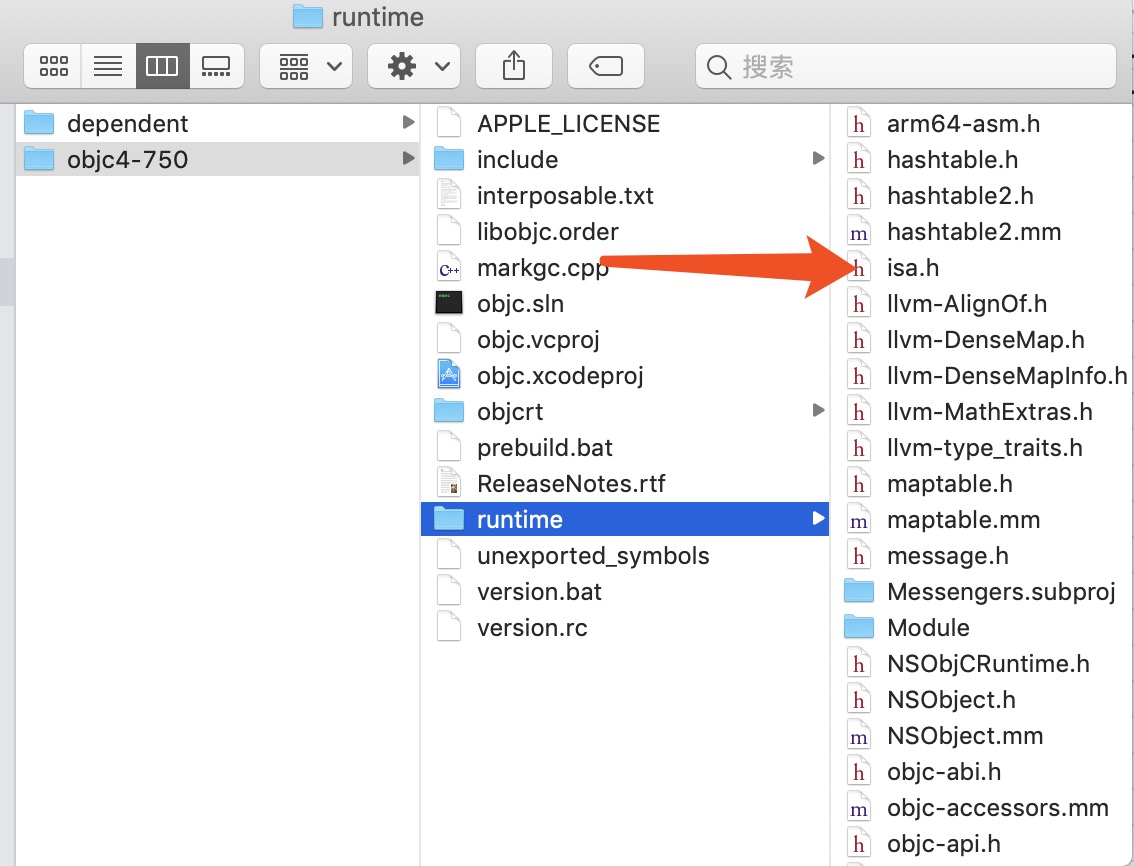
Task: Click the Share toolbar button
Action: (513, 67)
